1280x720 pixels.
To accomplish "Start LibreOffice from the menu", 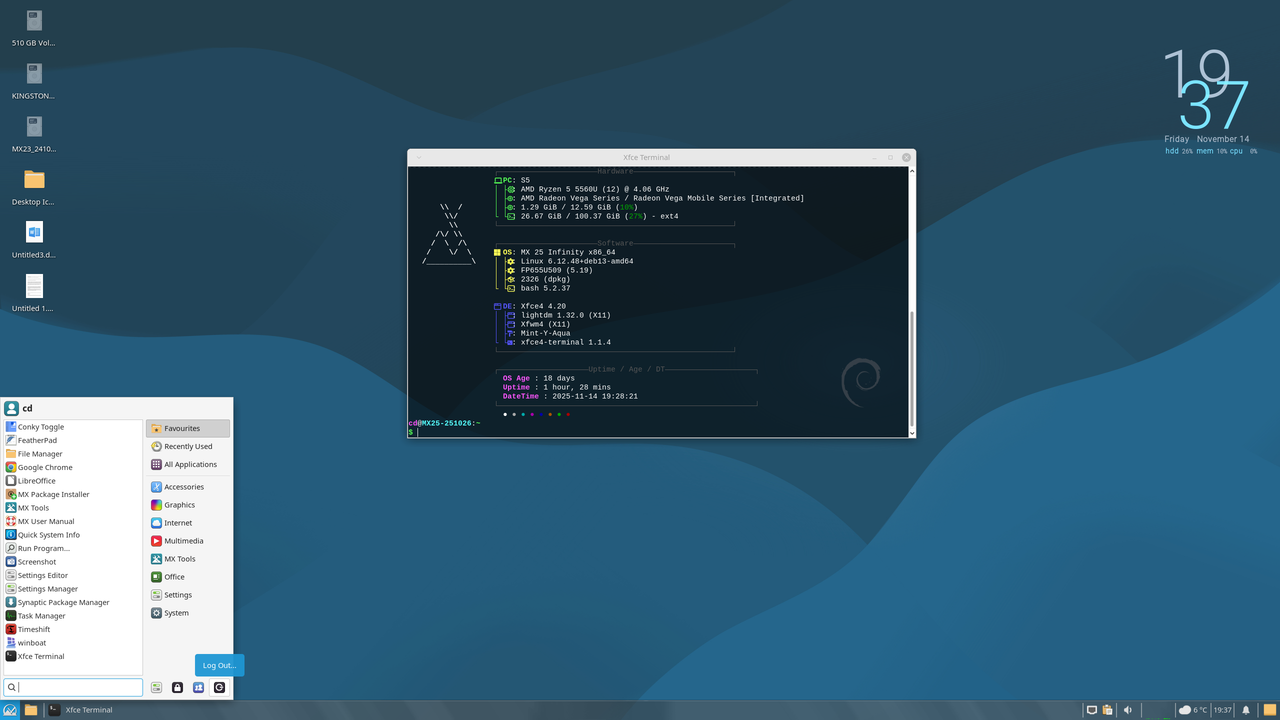I will tap(73, 481).
